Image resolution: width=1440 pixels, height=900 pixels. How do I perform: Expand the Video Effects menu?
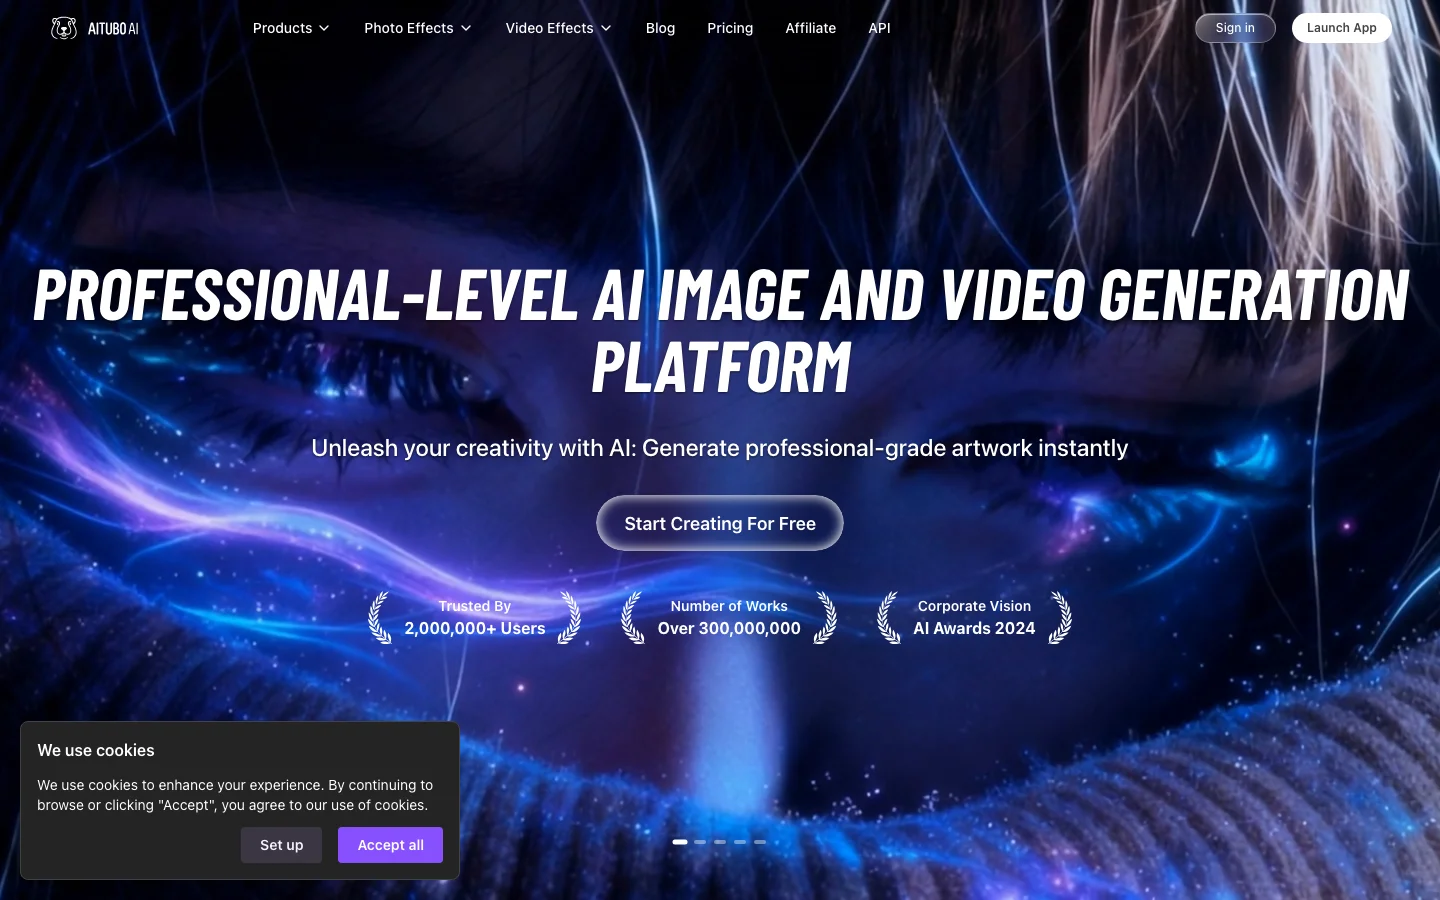pyautogui.click(x=558, y=28)
